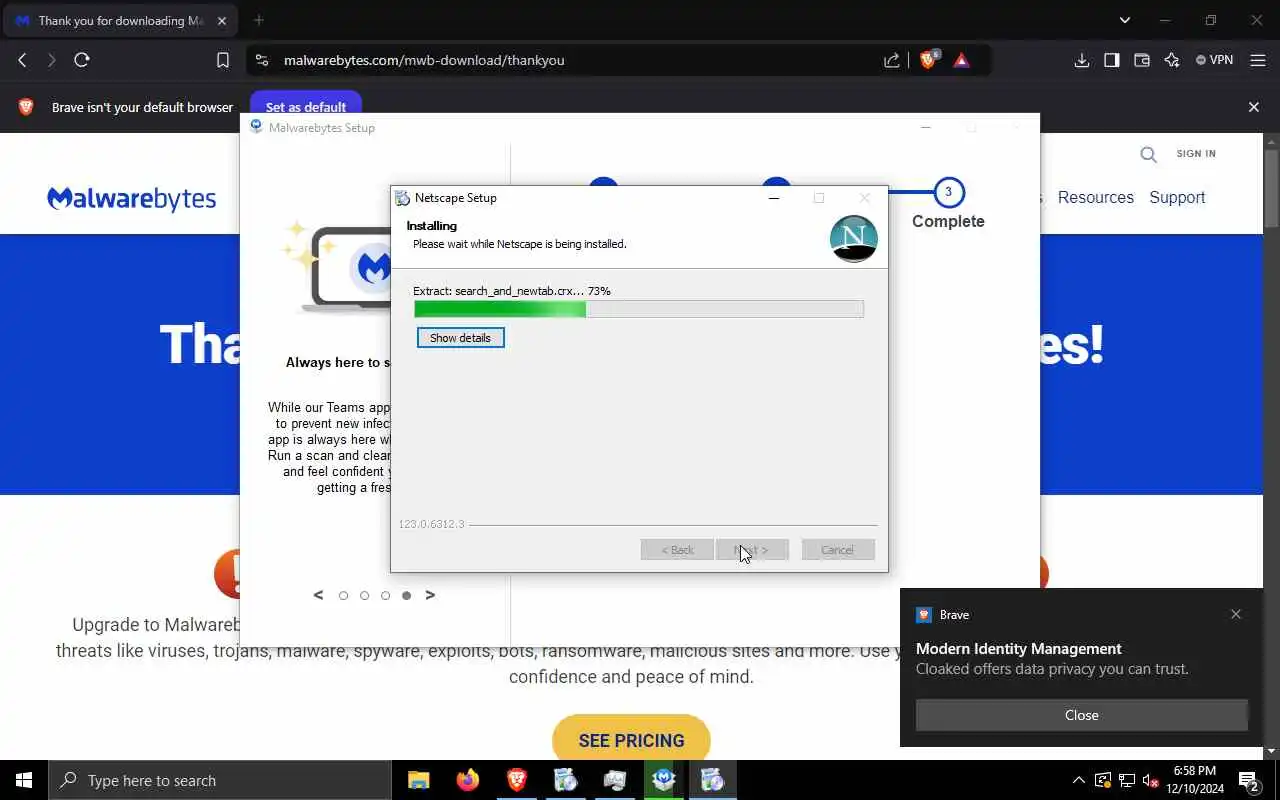Open Firefox from the taskbar
This screenshot has height=800, width=1280.
(x=467, y=780)
